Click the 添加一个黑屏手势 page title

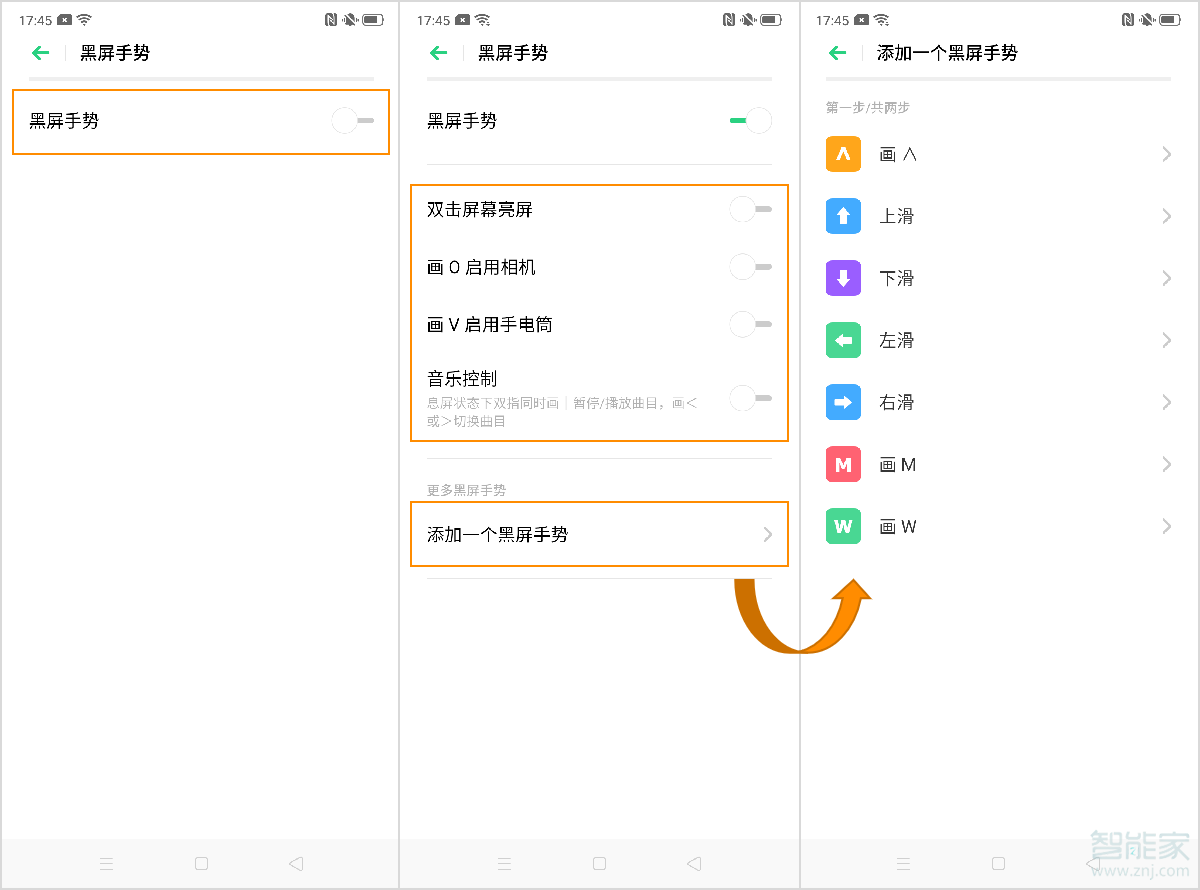coord(950,53)
